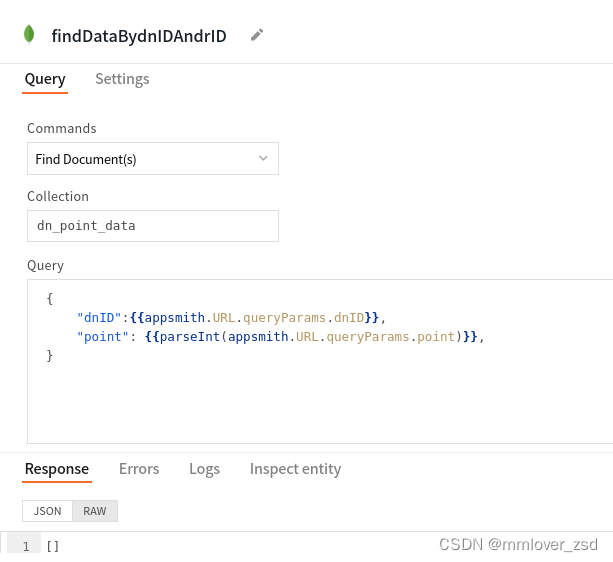This screenshot has height=562, width=613.
Task: Open the Logs tab
Action: coord(204,469)
